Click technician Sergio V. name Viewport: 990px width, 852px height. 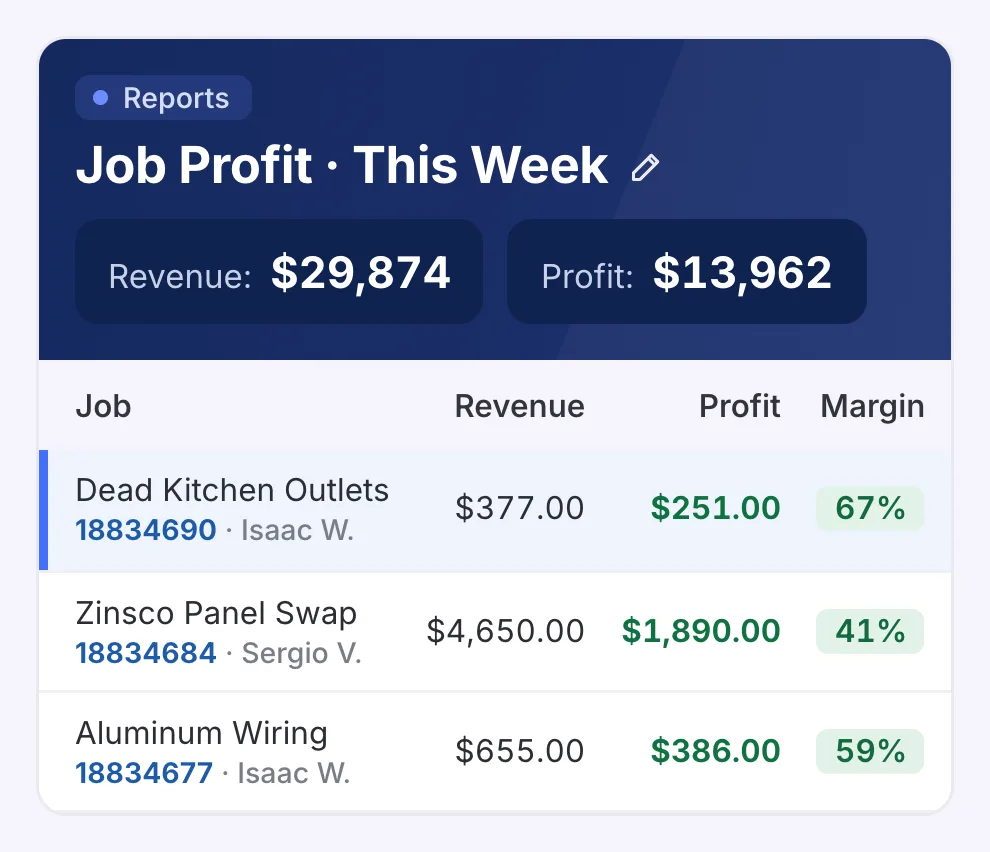pyautogui.click(x=302, y=653)
